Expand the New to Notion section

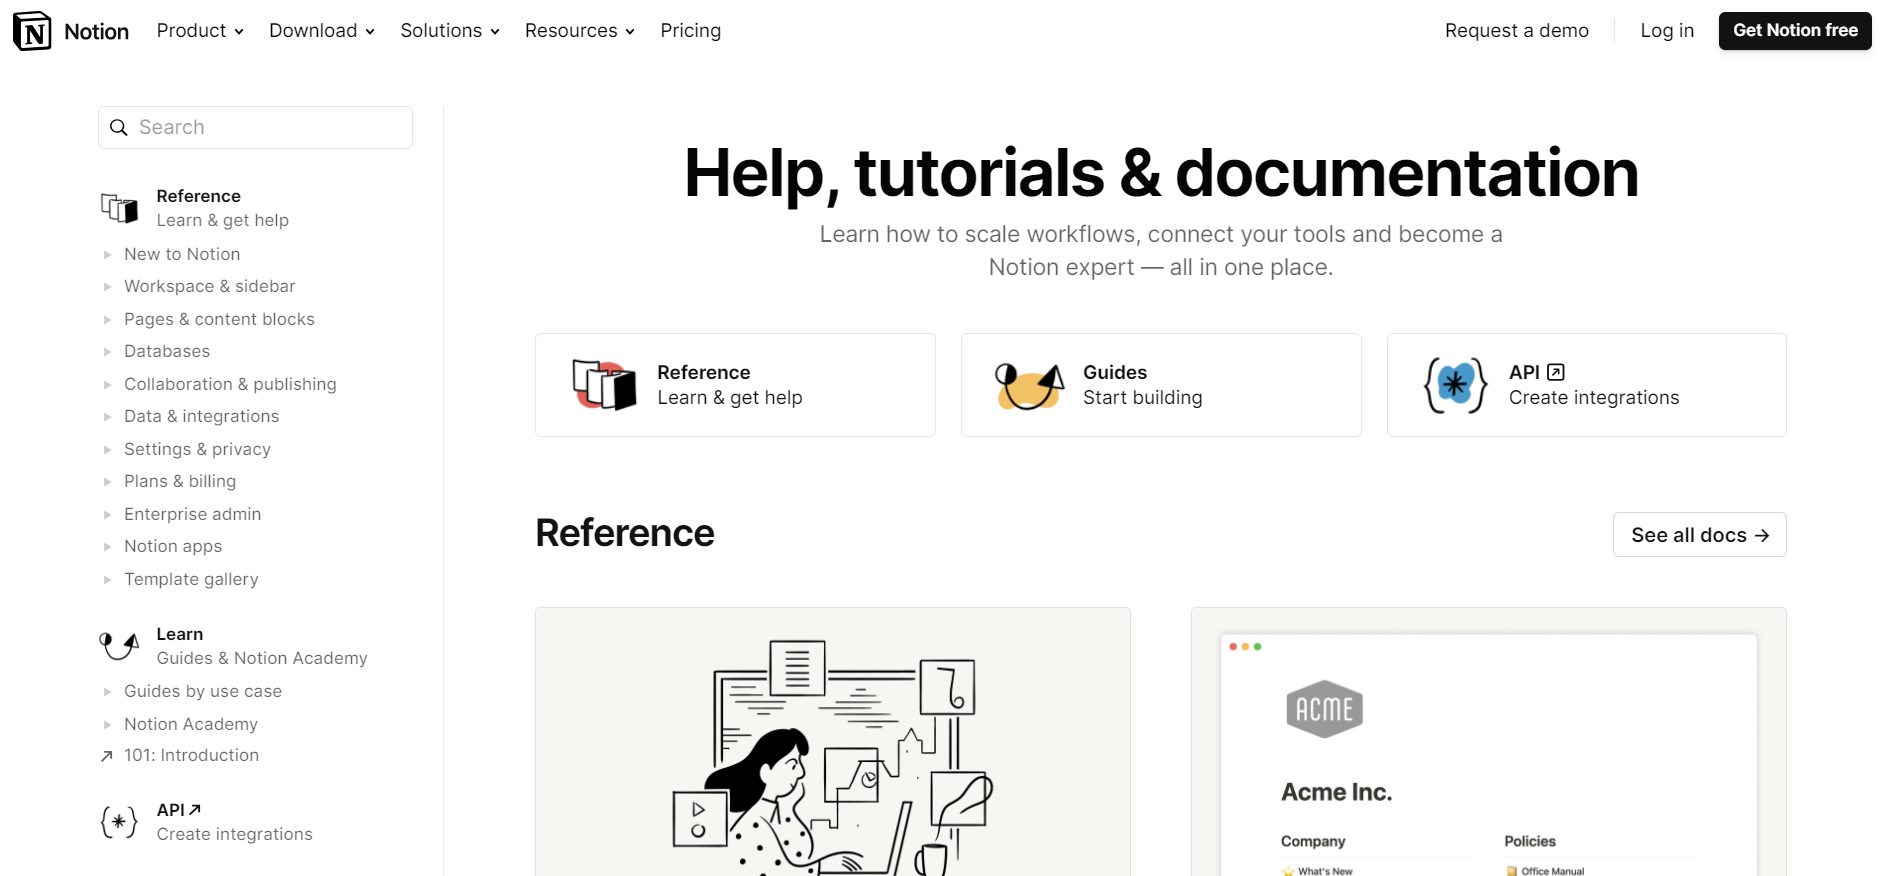[108, 255]
